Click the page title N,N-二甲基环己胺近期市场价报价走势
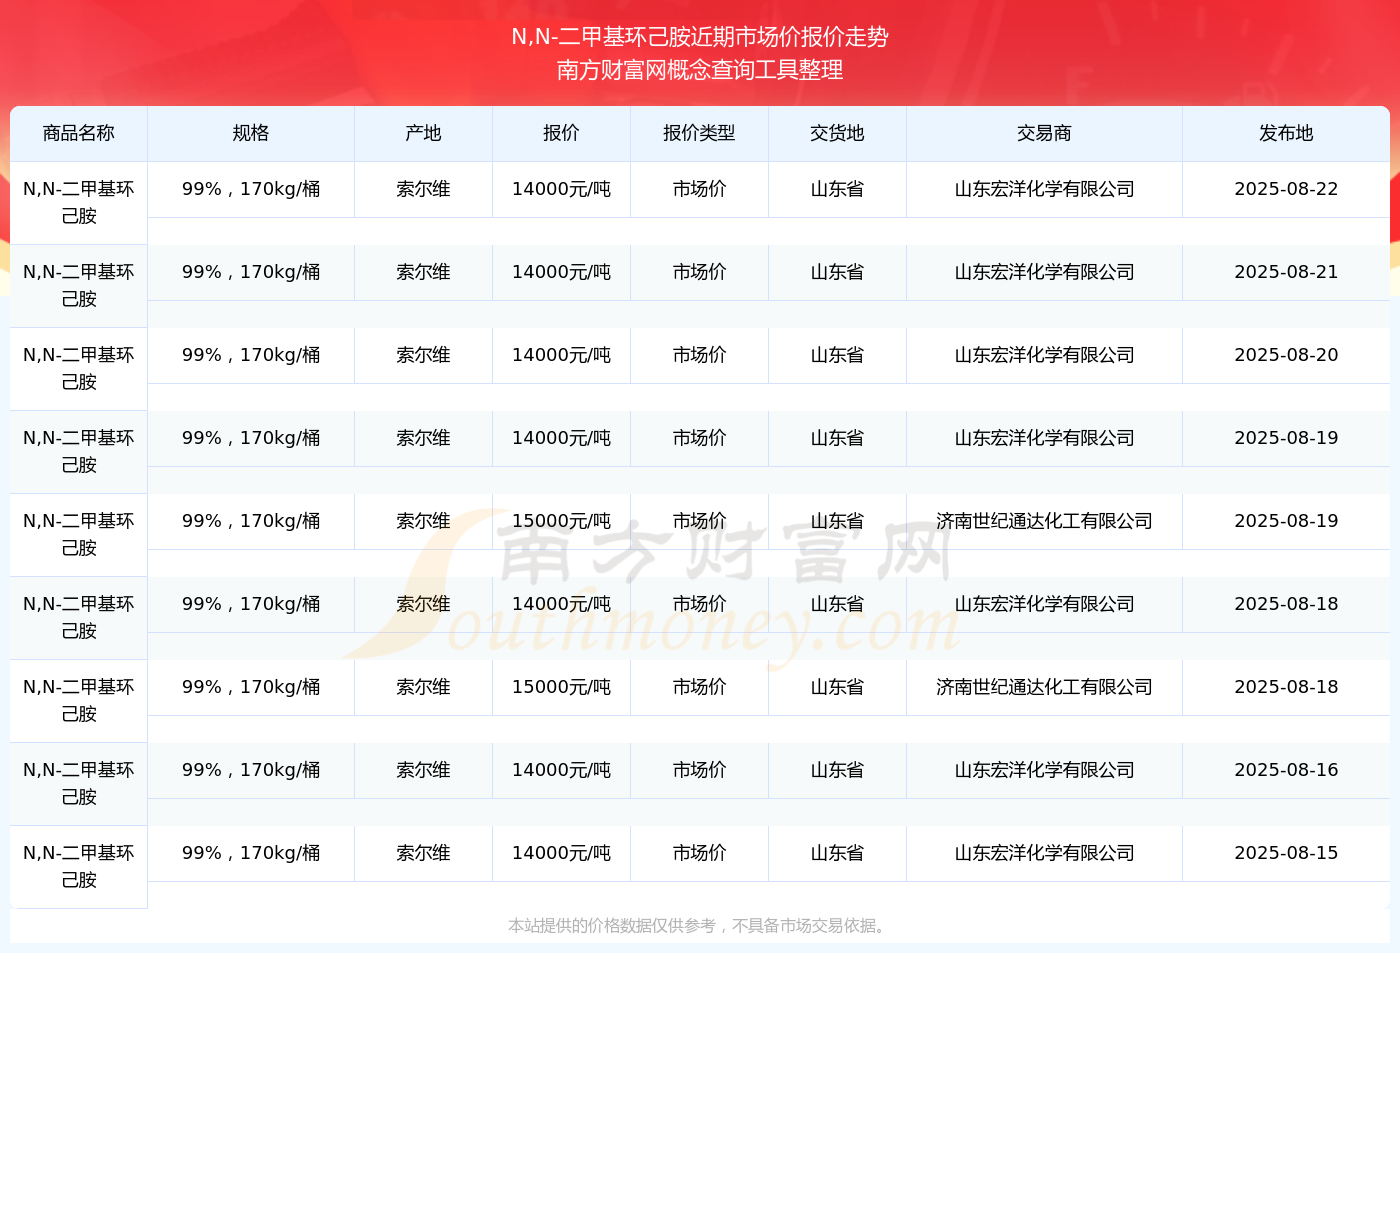This screenshot has width=1400, height=1205. pos(700,37)
